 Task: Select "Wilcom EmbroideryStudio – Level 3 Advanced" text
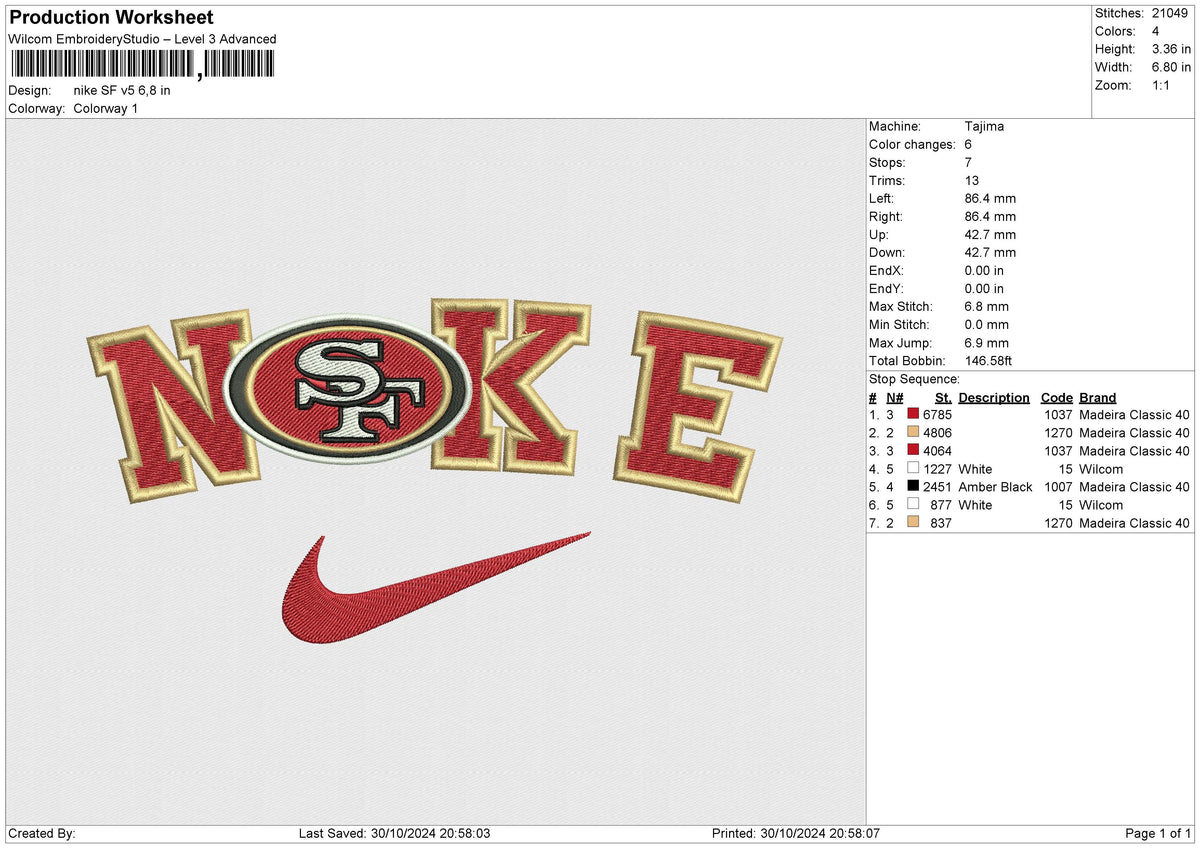pos(142,39)
